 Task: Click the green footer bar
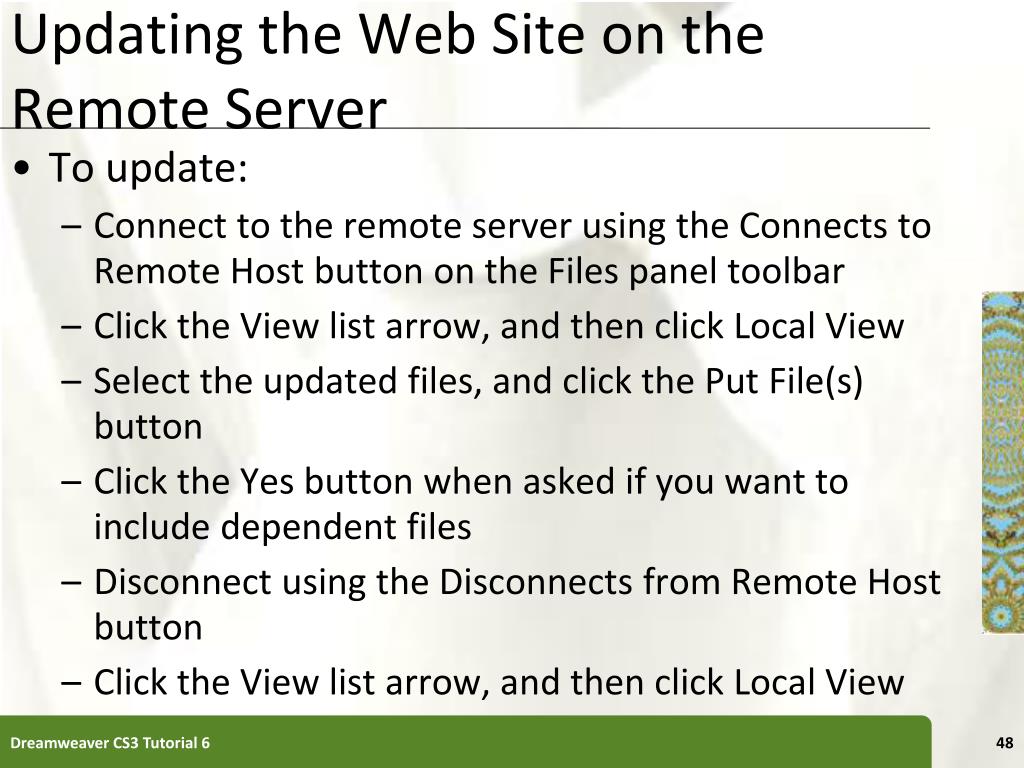tap(466, 742)
